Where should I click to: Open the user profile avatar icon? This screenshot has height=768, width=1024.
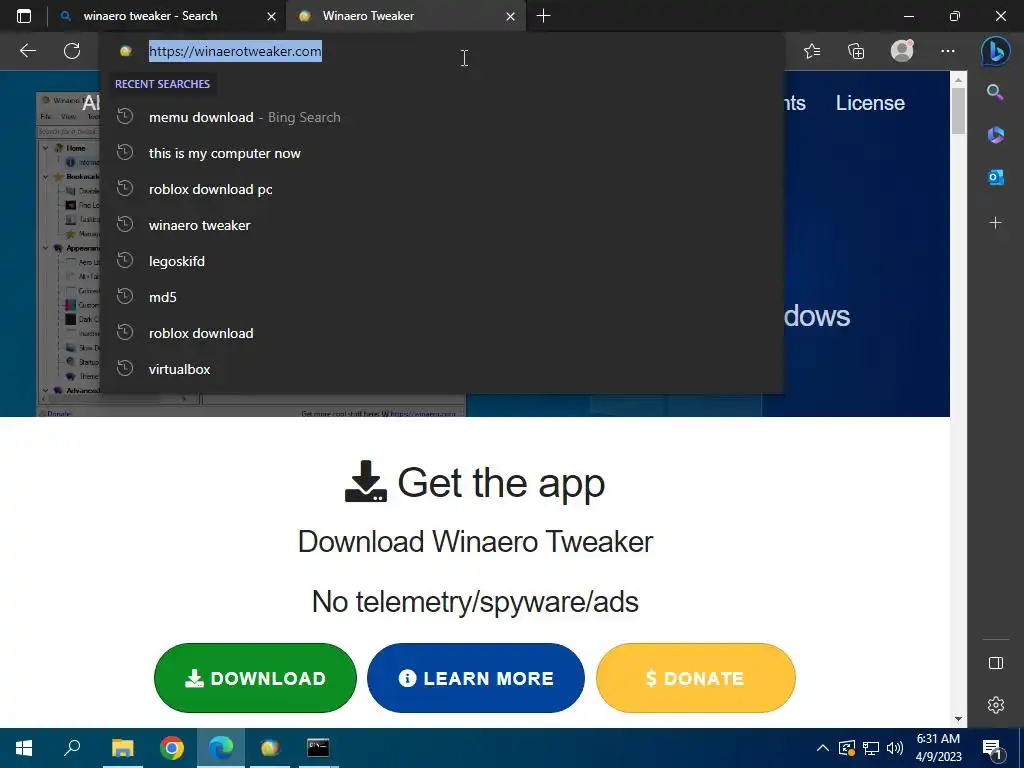(902, 51)
